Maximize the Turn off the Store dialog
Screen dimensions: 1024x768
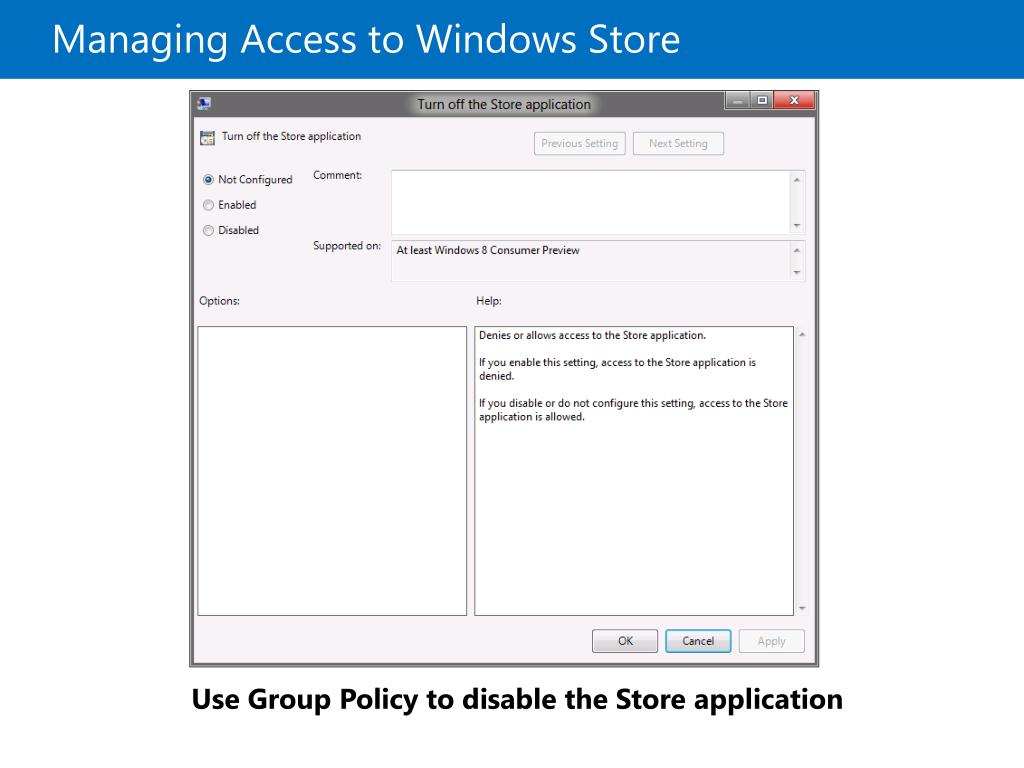(761, 101)
